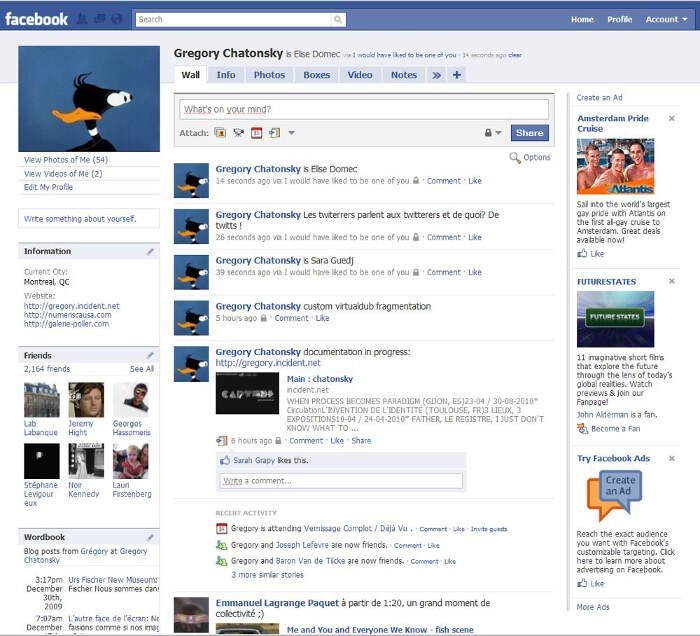
Task: Click the Facebook logo in the header
Action: [37, 19]
